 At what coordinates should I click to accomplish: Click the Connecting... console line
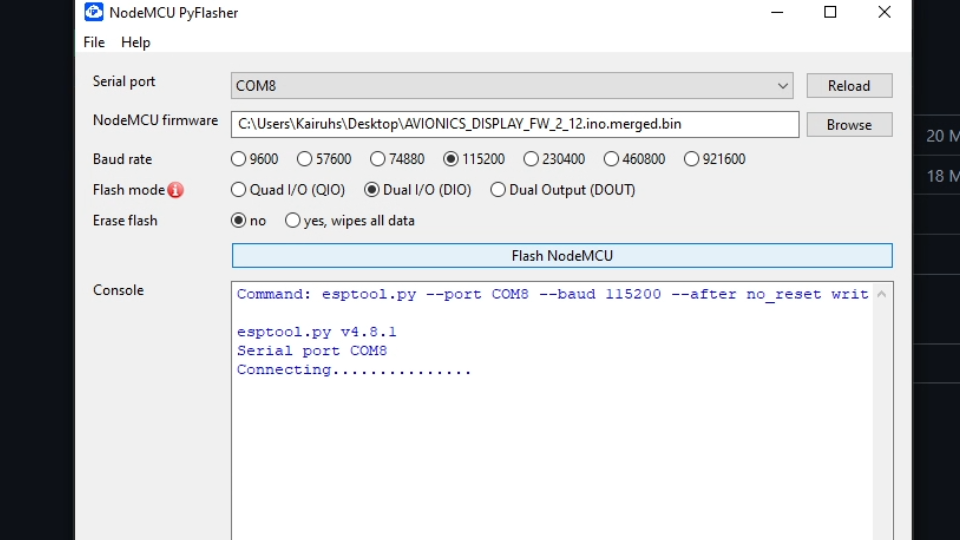[354, 370]
